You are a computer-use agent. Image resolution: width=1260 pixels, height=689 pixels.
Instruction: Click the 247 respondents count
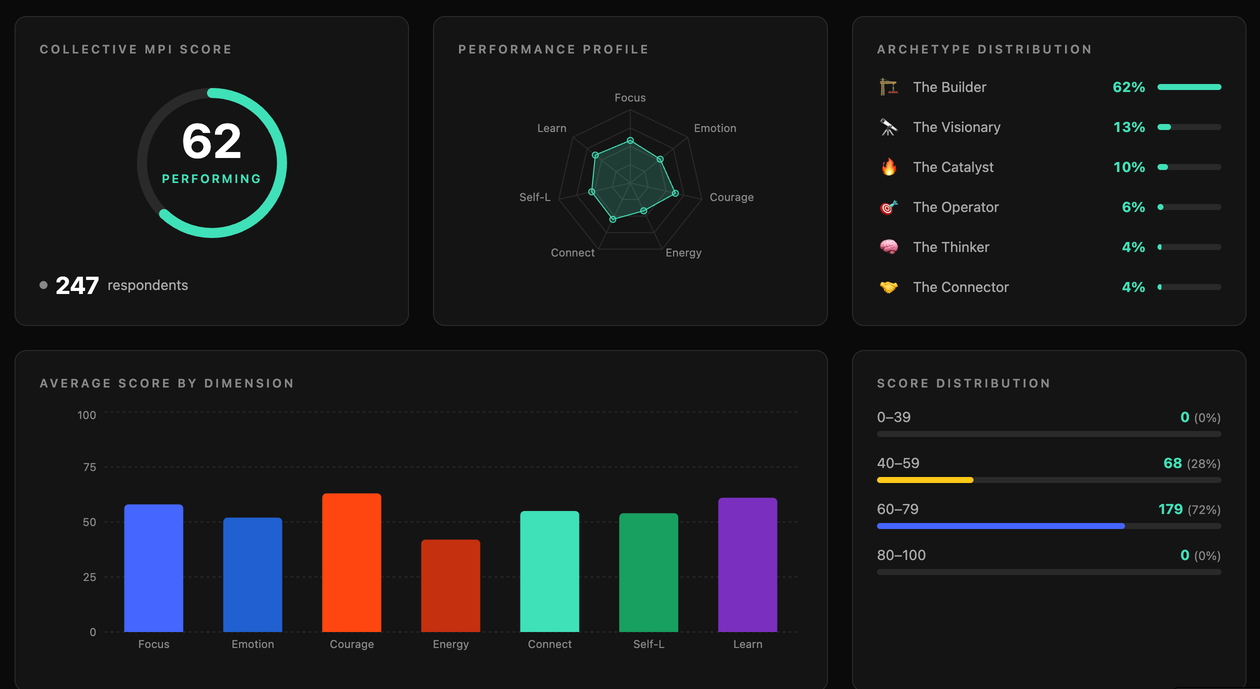coord(77,286)
